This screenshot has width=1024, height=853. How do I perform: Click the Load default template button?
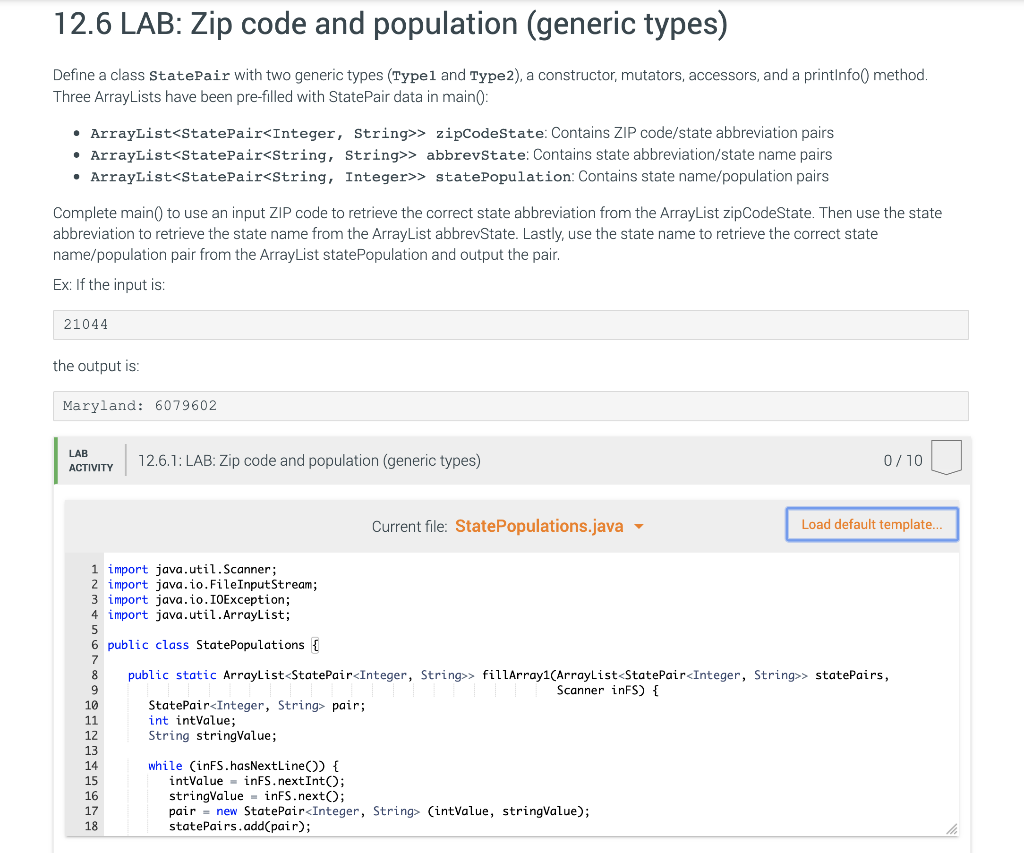871,523
